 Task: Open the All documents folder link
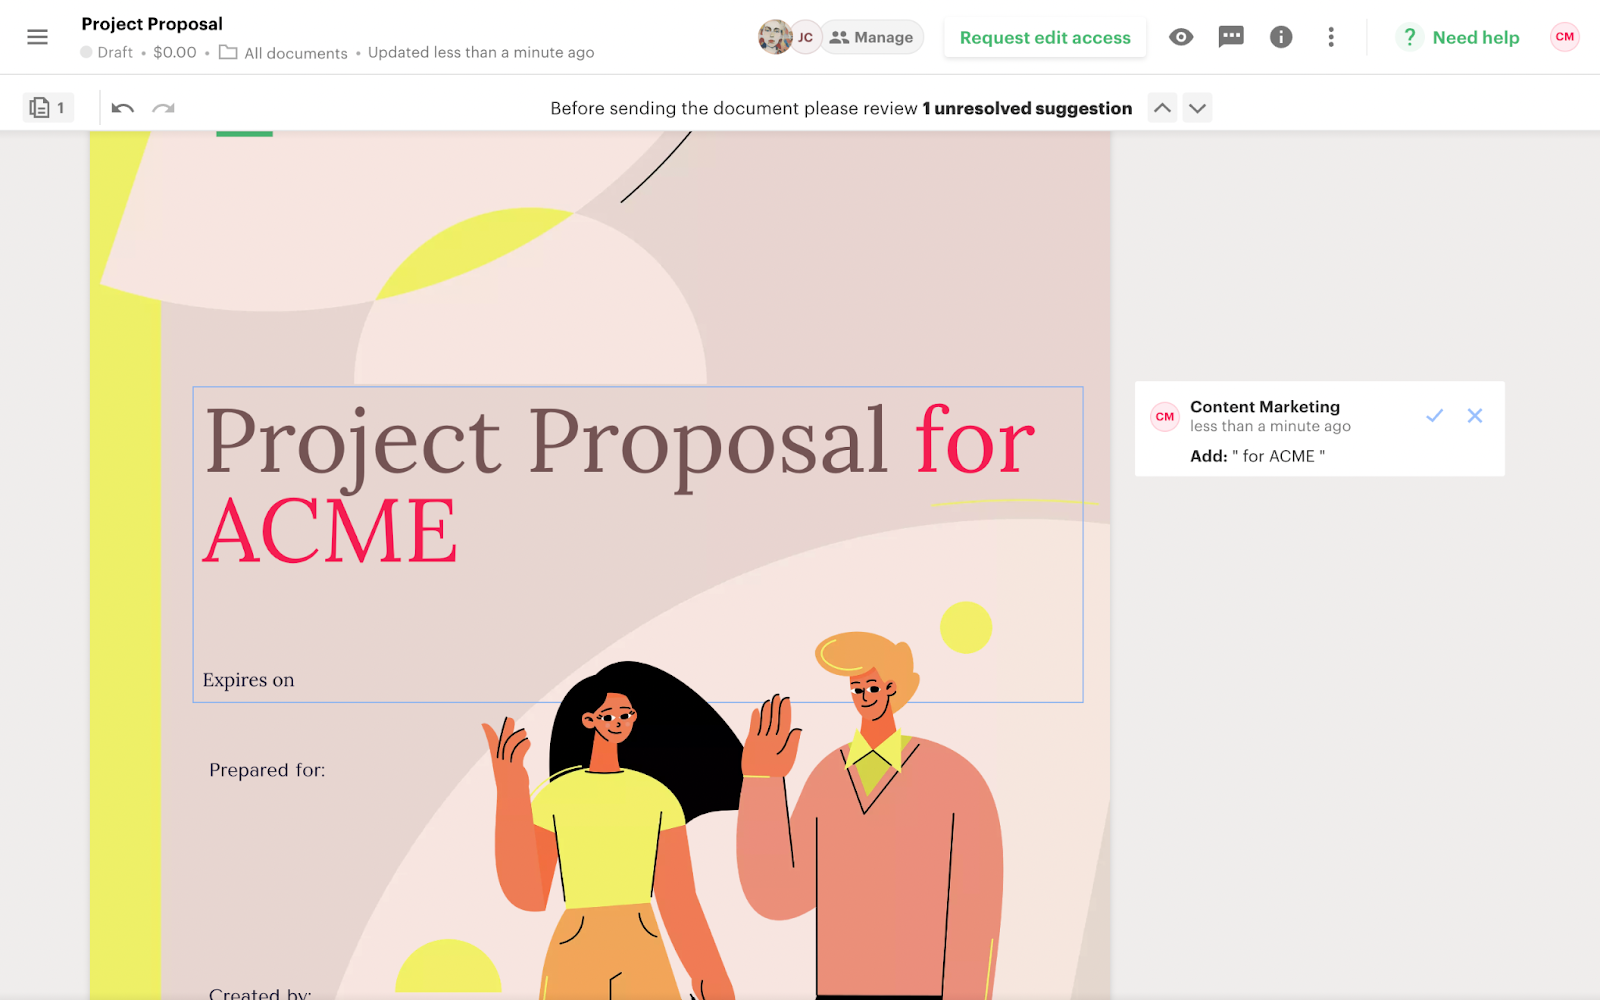click(x=284, y=53)
